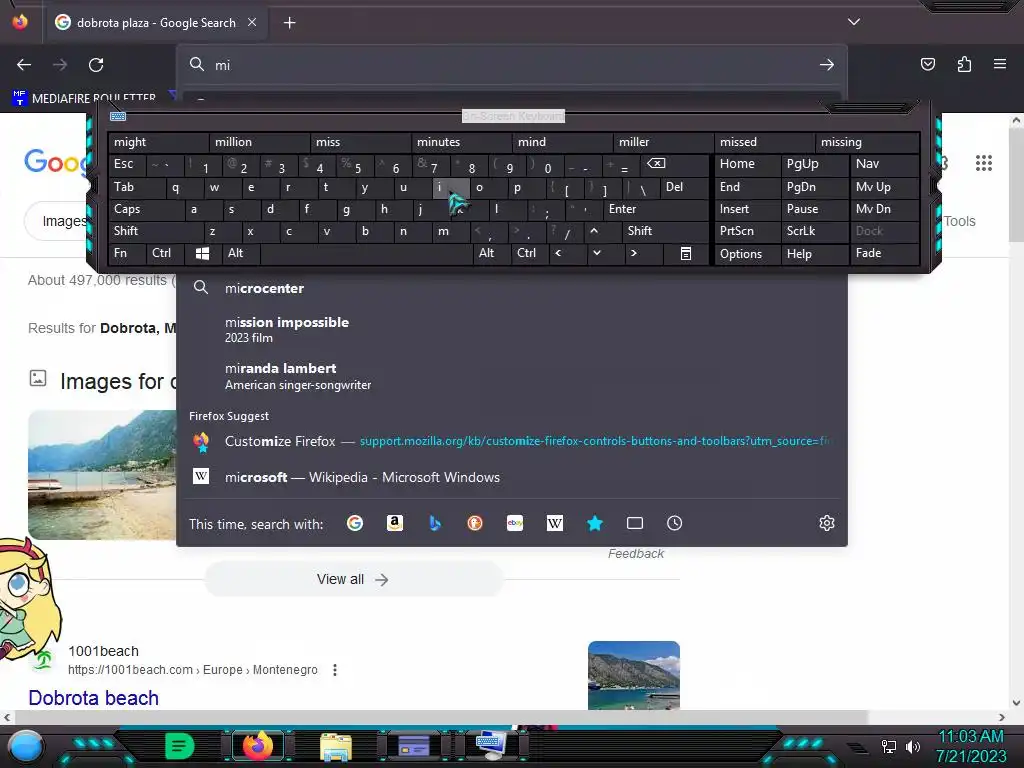Toggle the left Shift key on keyboard
The height and width of the screenshot is (768, 1024).
coord(155,231)
